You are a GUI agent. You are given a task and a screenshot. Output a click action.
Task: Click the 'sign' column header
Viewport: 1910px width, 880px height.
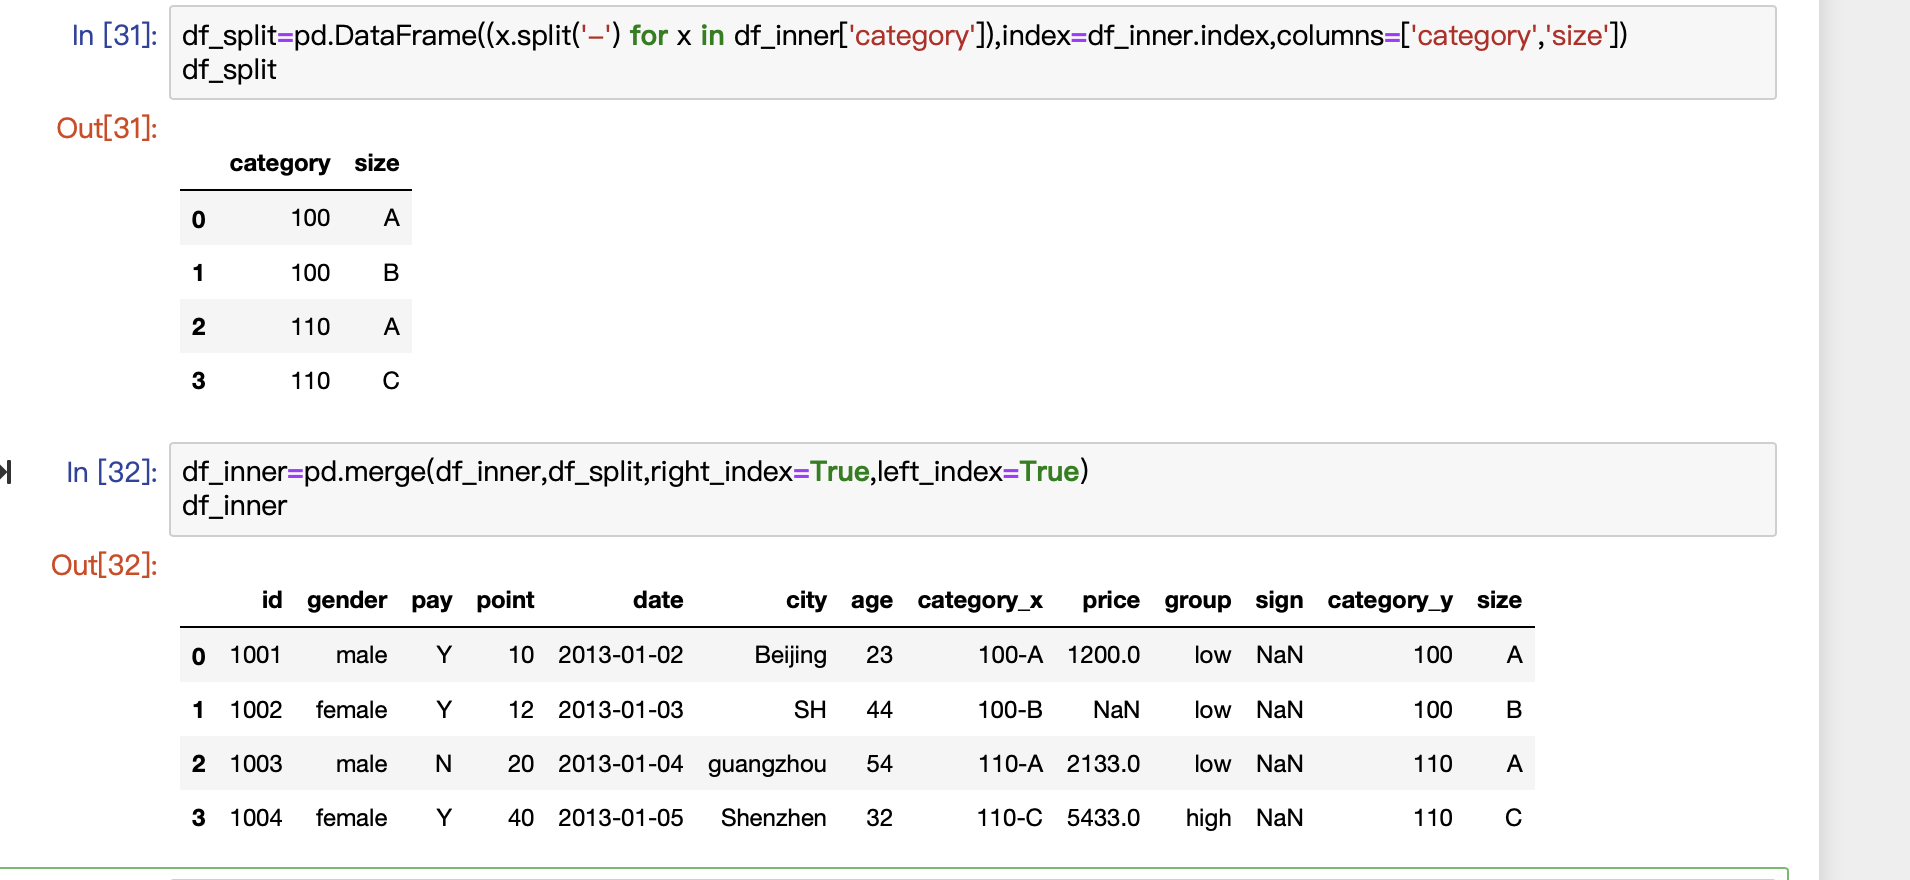[1278, 600]
